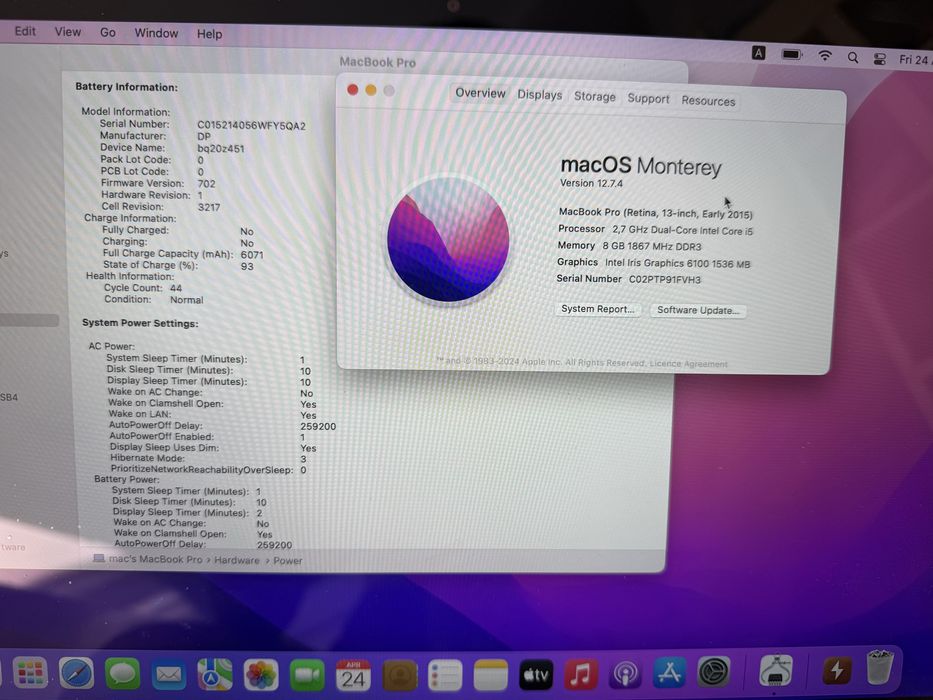Image resolution: width=933 pixels, height=700 pixels.
Task: Select the Overview tab in About This Mac
Action: click(480, 93)
